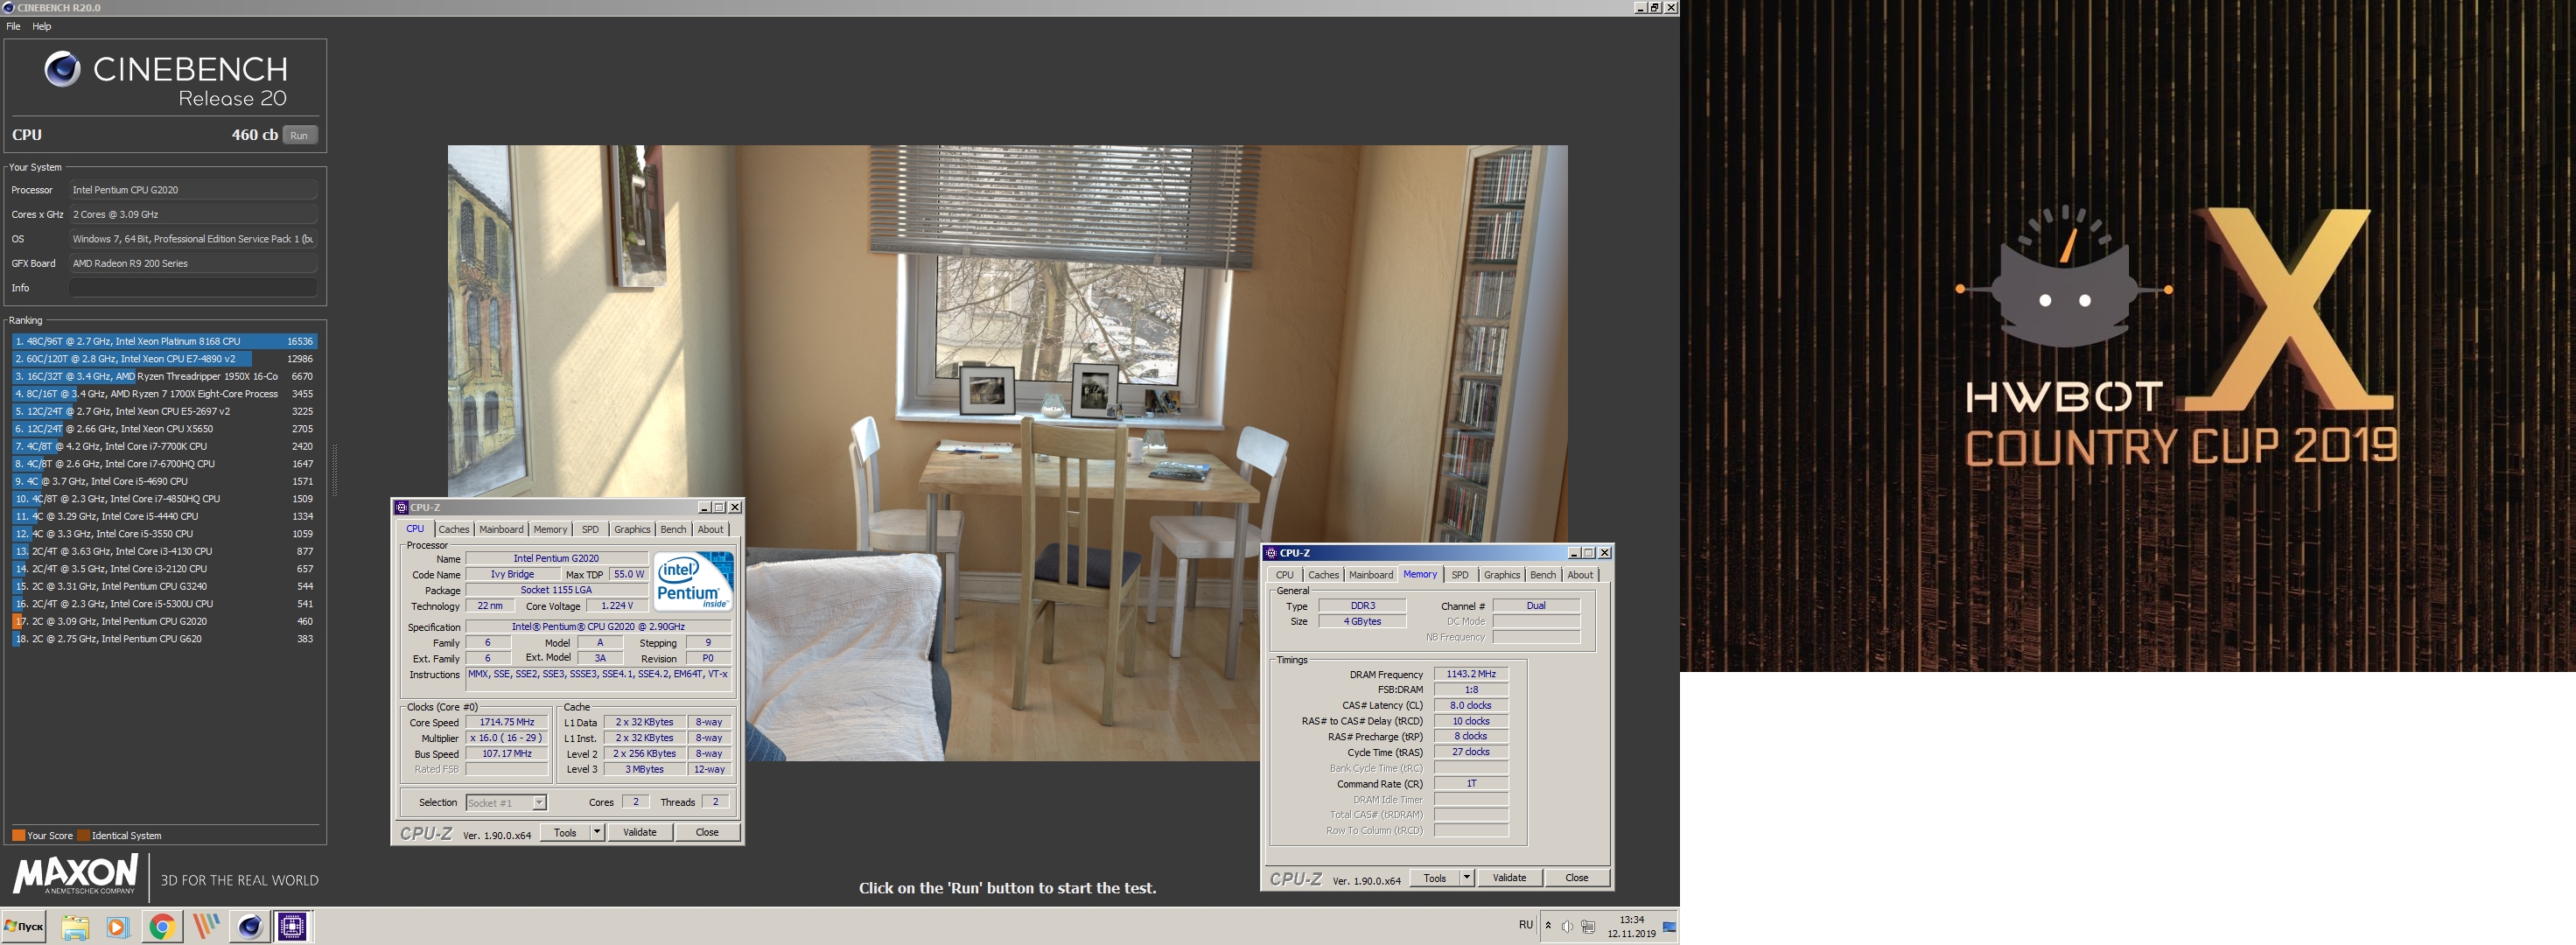2576x945 pixels.
Task: Select SPD tab in CPU-Z CPU window
Action: click(590, 529)
